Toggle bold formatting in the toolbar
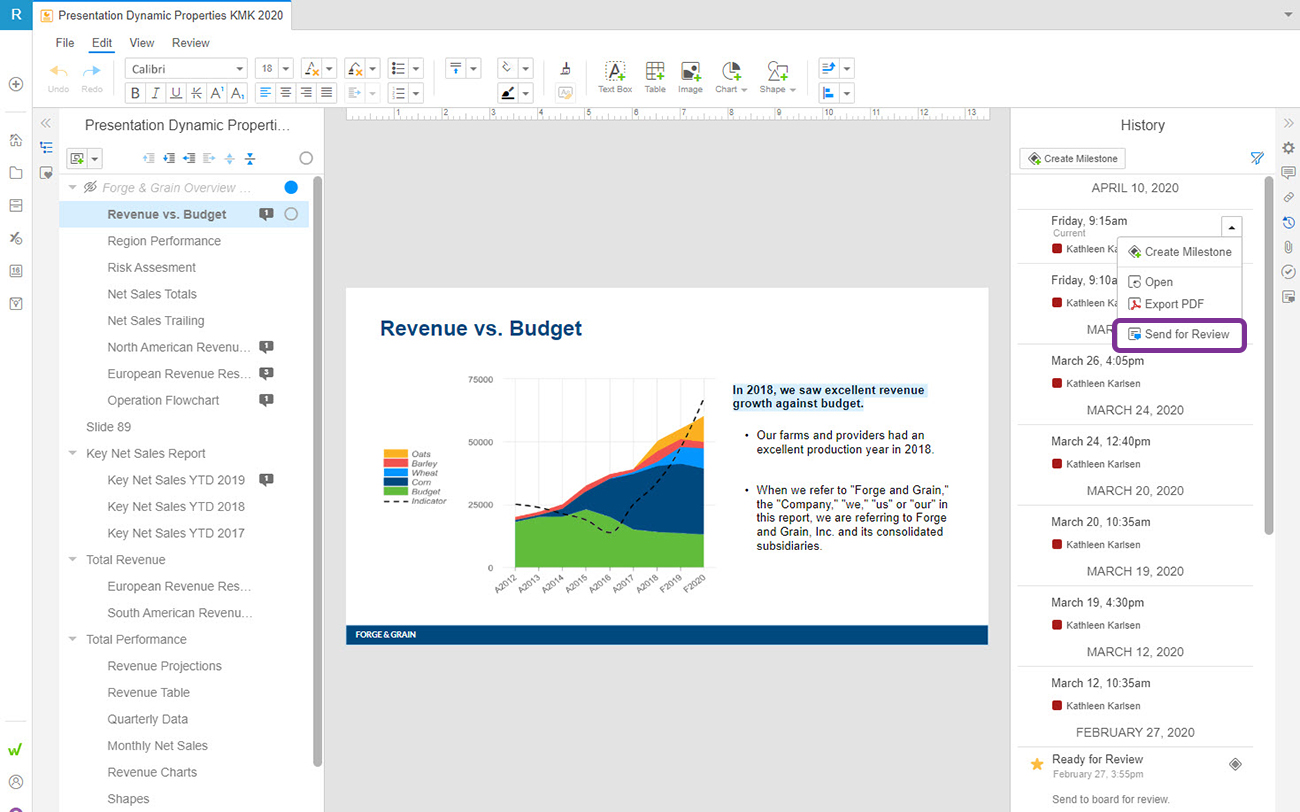The height and width of the screenshot is (812, 1300). point(135,92)
